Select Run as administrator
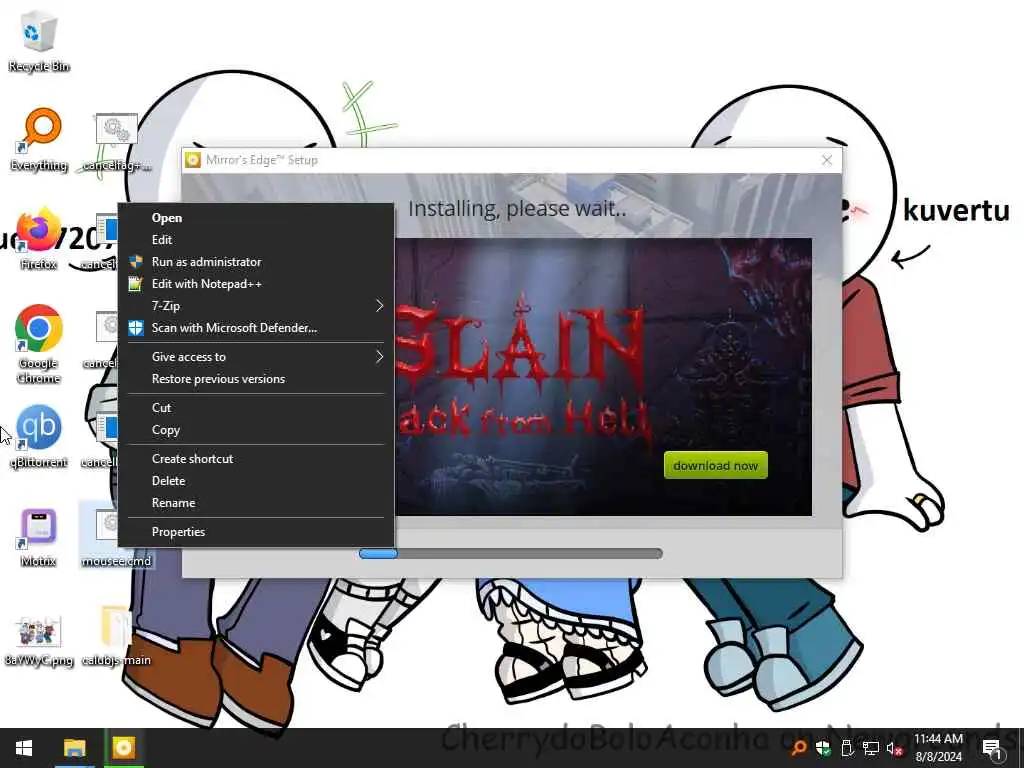Image resolution: width=1024 pixels, height=768 pixels. (256, 262)
